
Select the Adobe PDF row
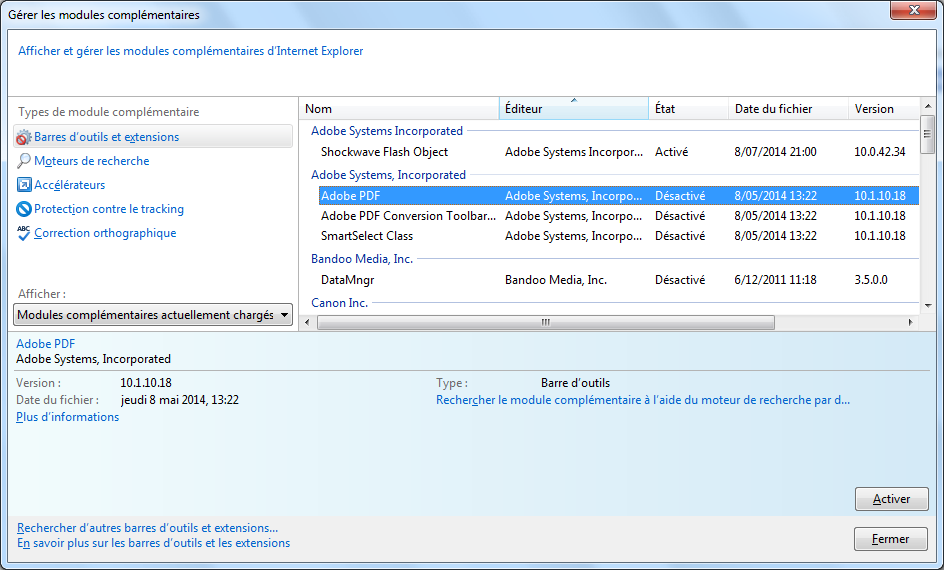click(x=618, y=196)
